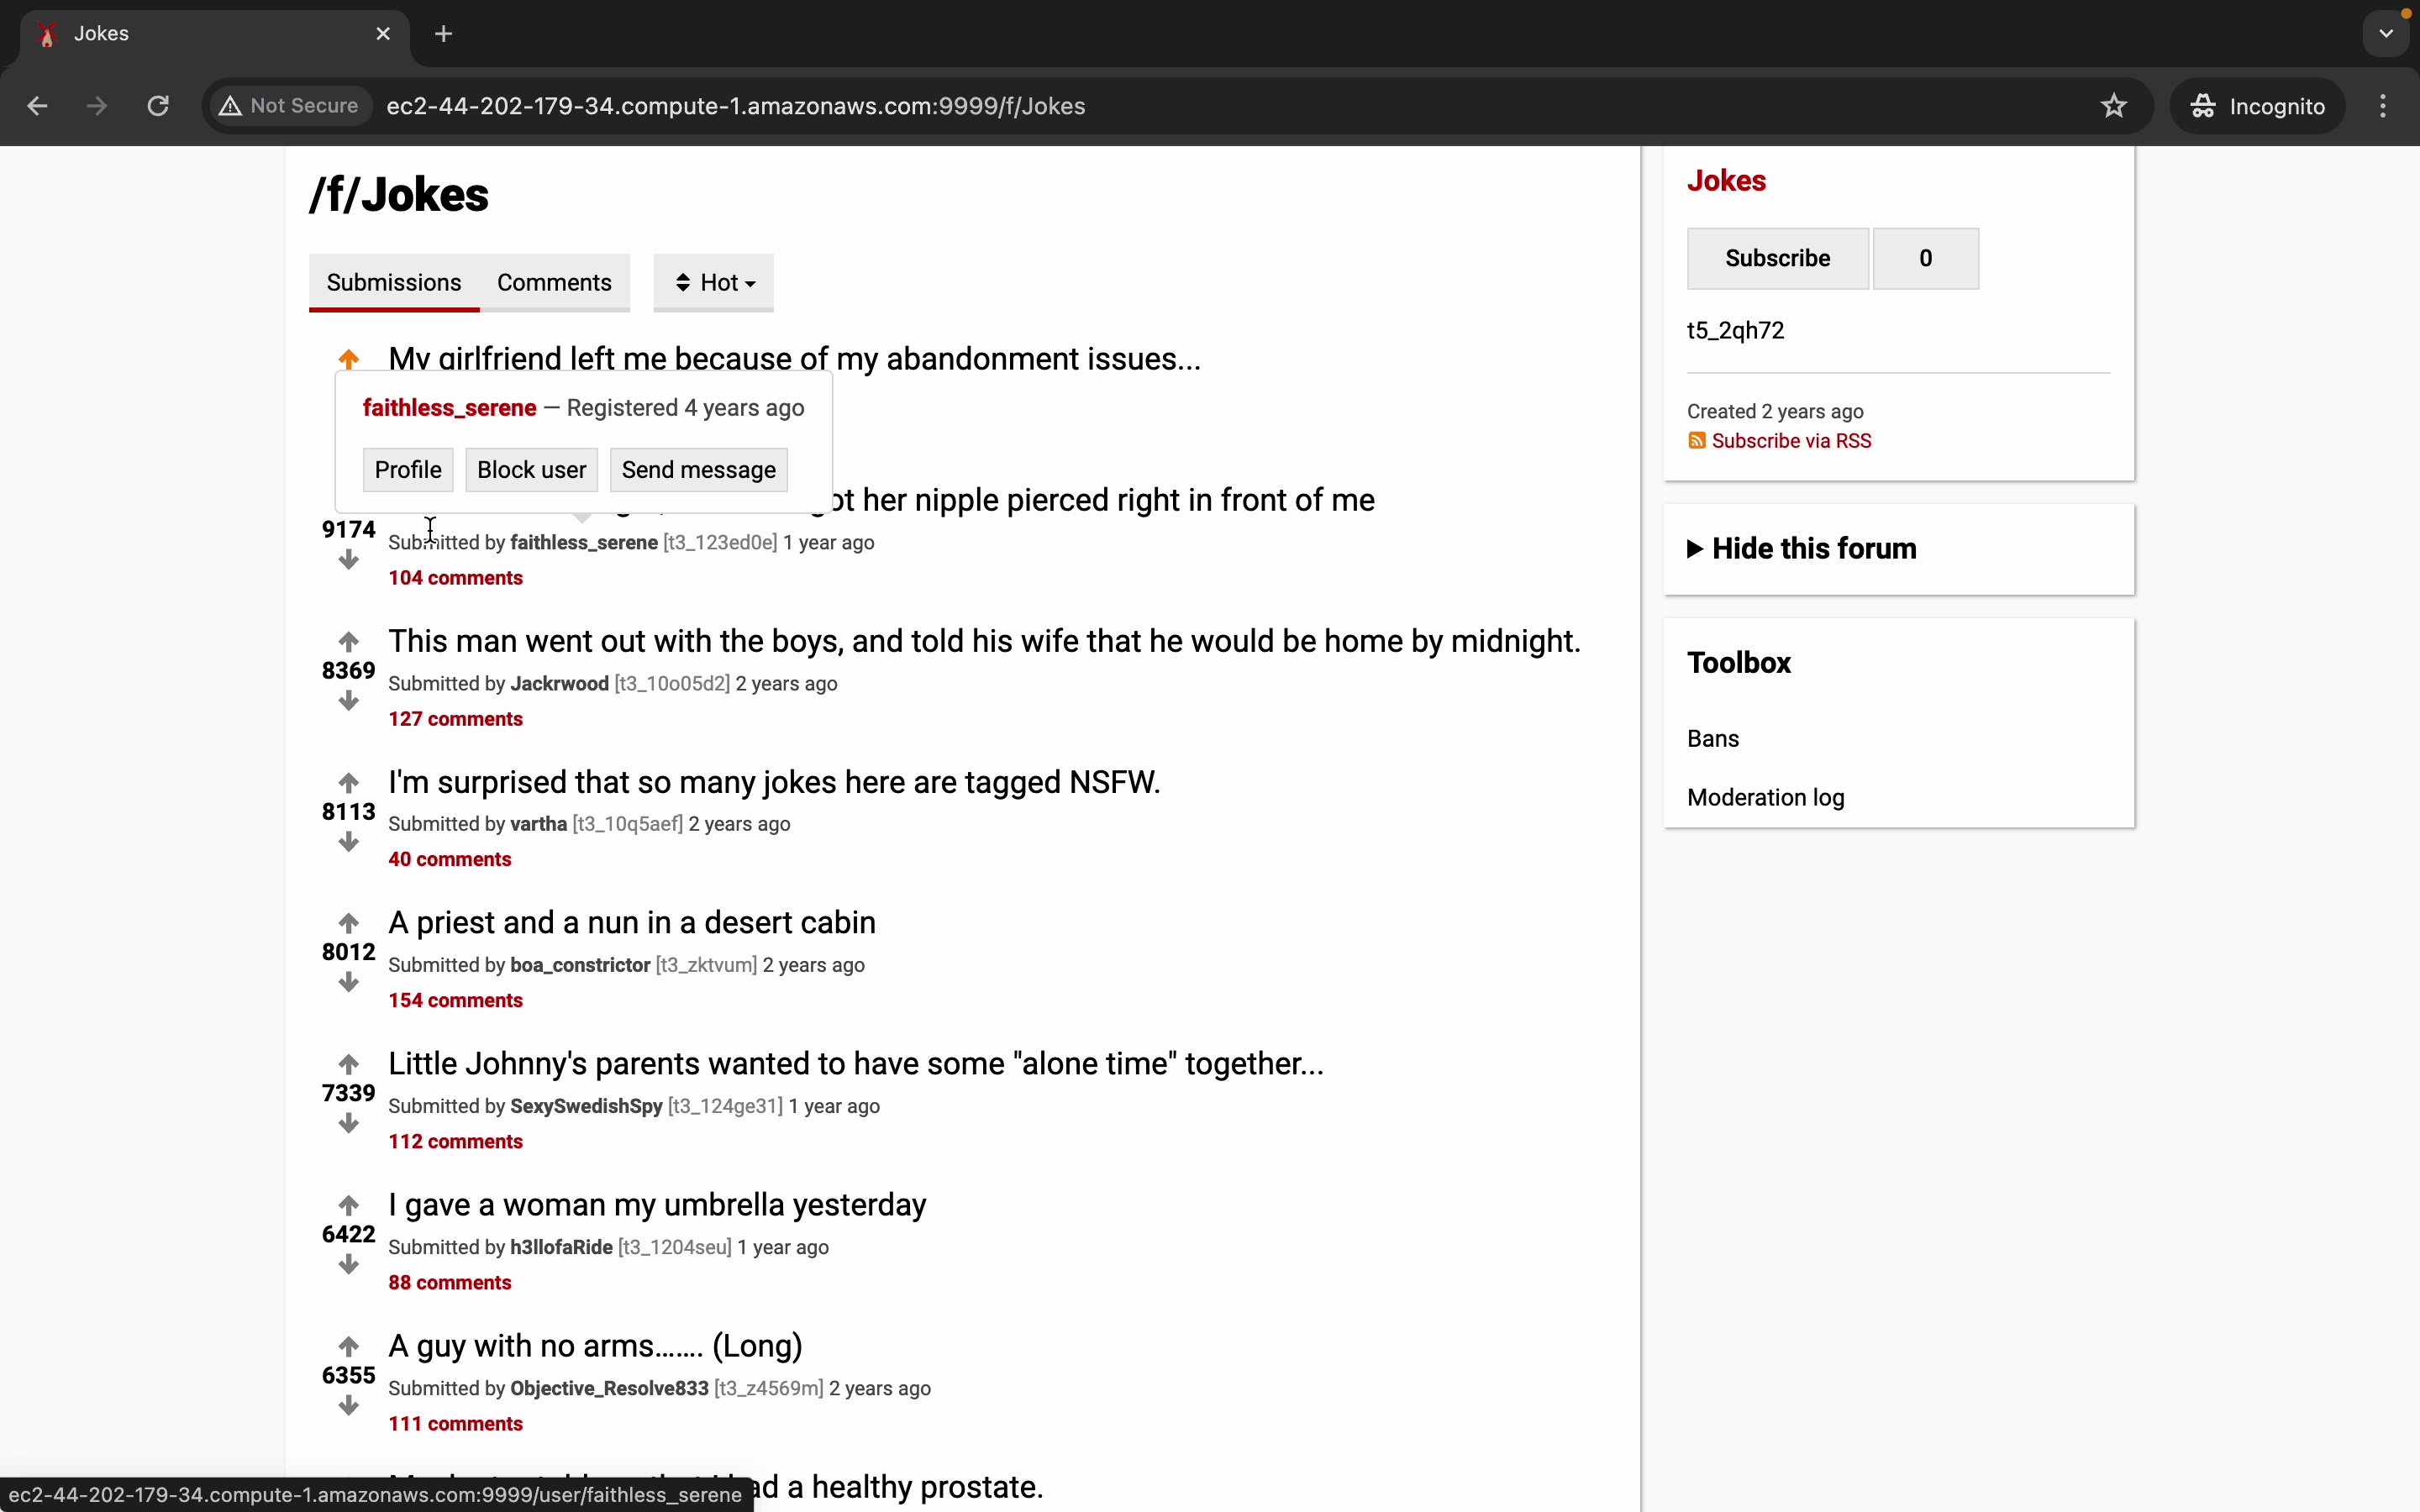This screenshot has width=2420, height=1512.
Task: Click Send message for faithless_serene
Action: pyautogui.click(x=698, y=470)
